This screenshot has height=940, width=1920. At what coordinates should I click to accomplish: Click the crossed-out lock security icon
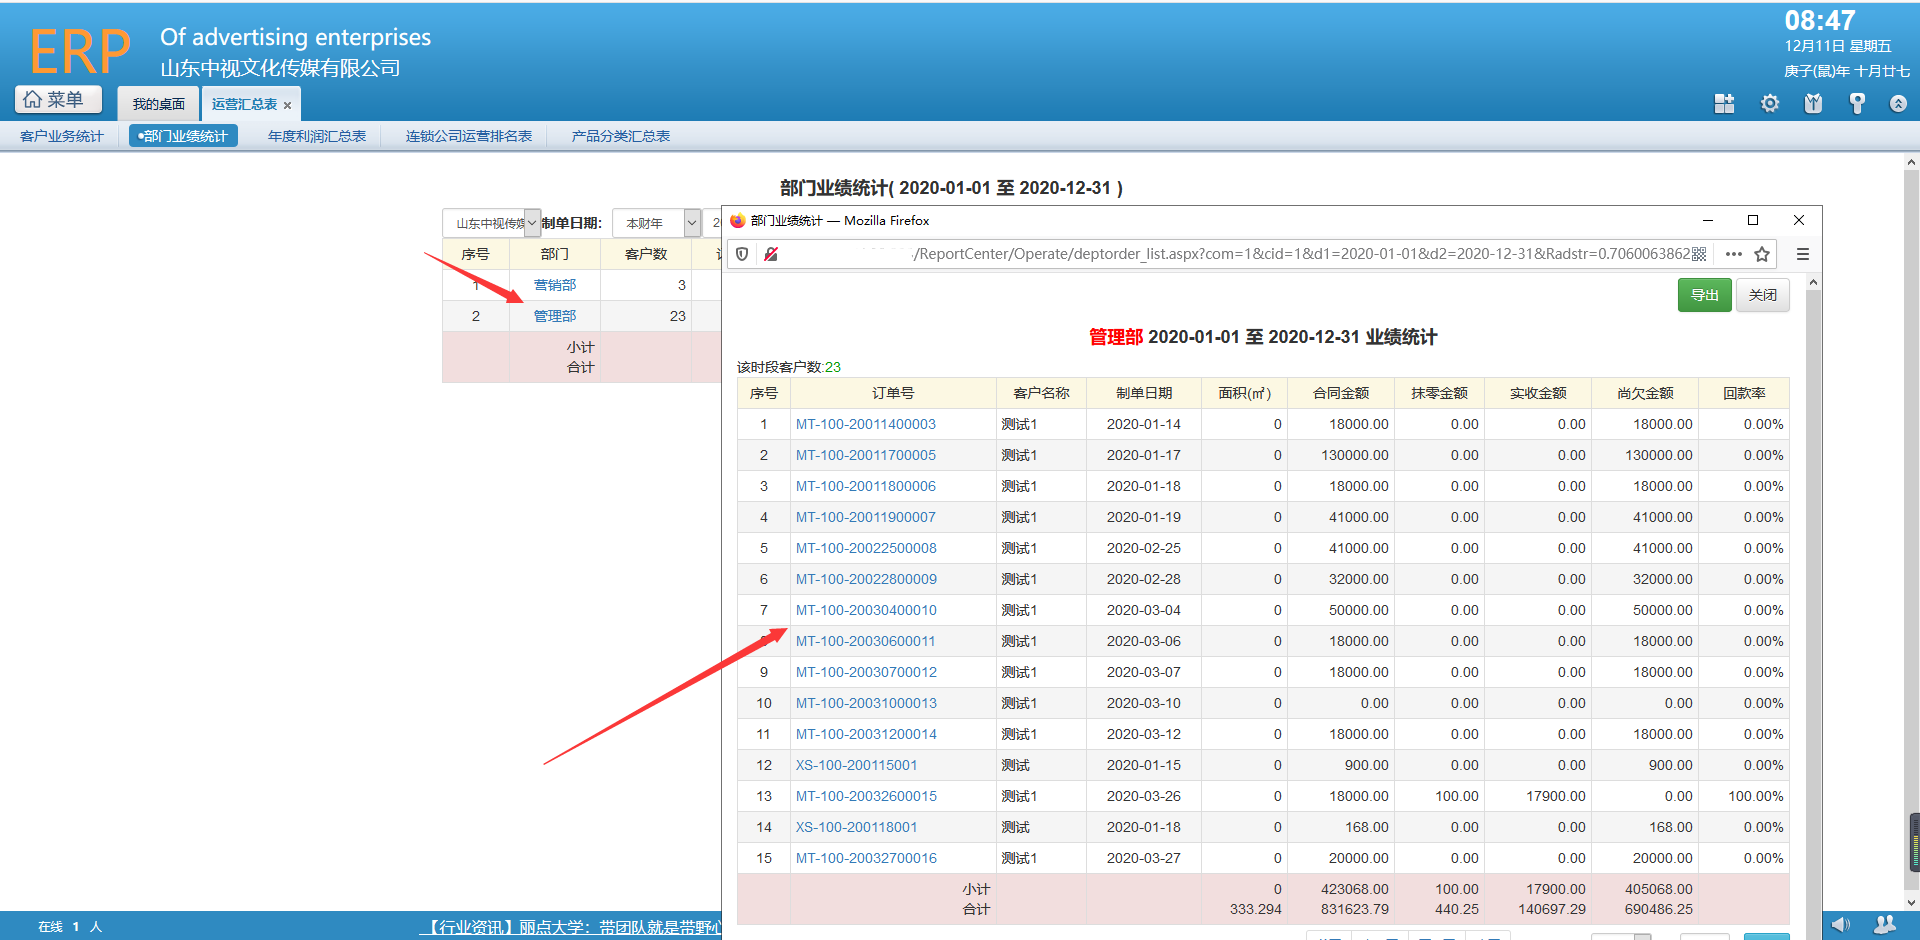coord(771,254)
